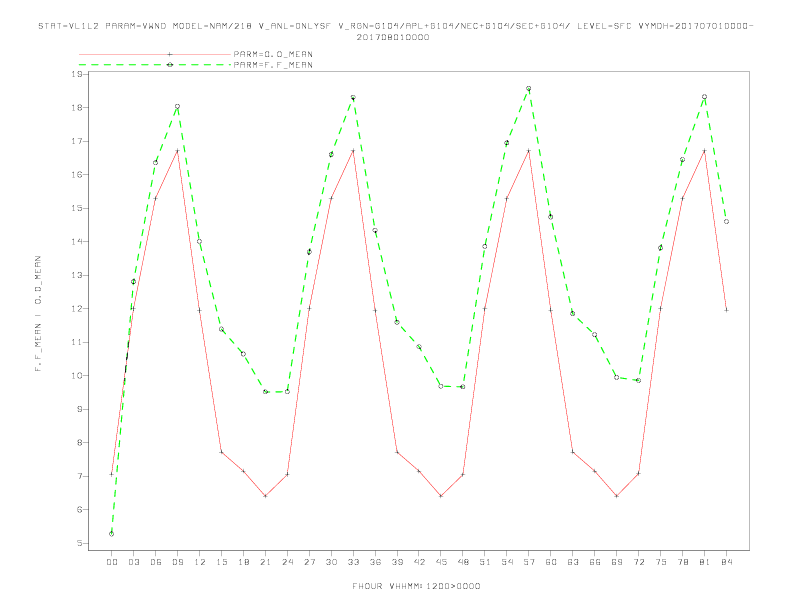The width and height of the screenshot is (792, 612).
Task: Click the vertical y-axis title F.F_MEAN | O.O_MEAN
Action: 38,314
